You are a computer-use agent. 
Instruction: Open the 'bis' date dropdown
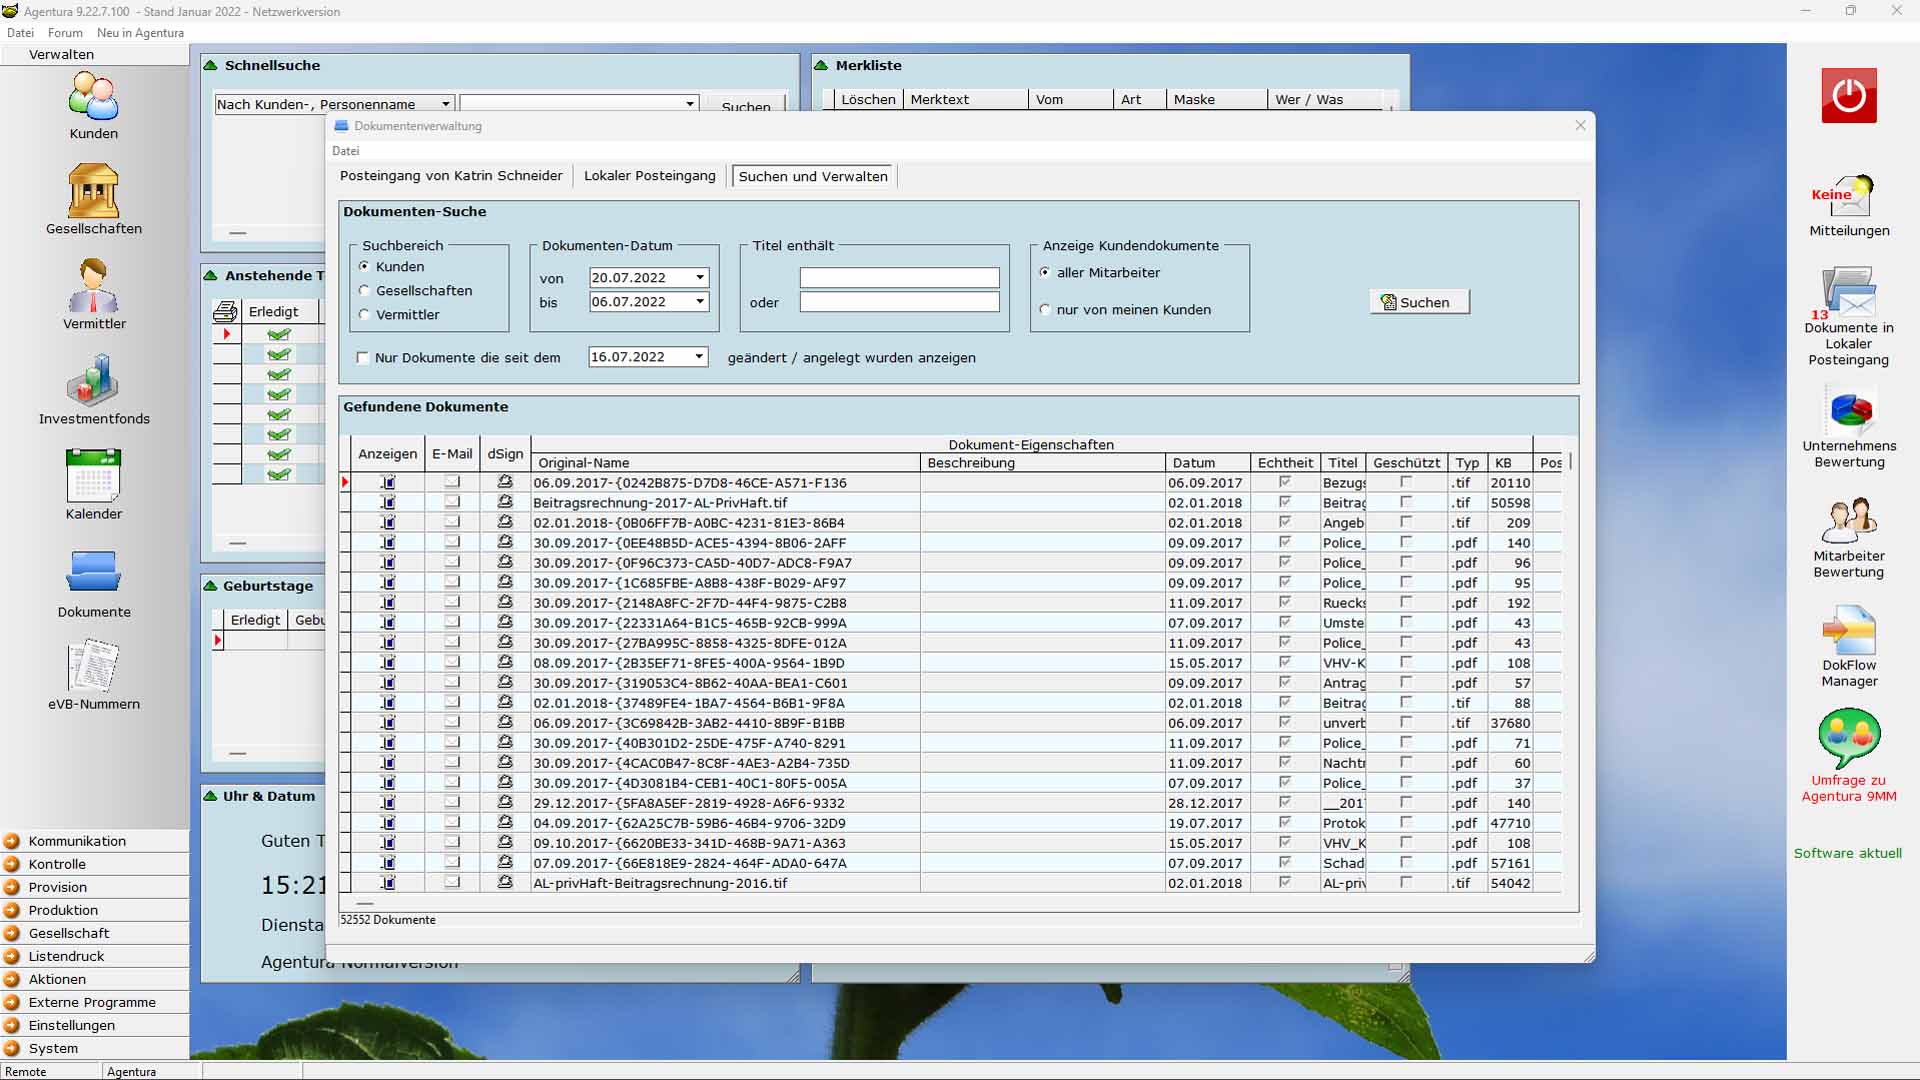pyautogui.click(x=700, y=302)
